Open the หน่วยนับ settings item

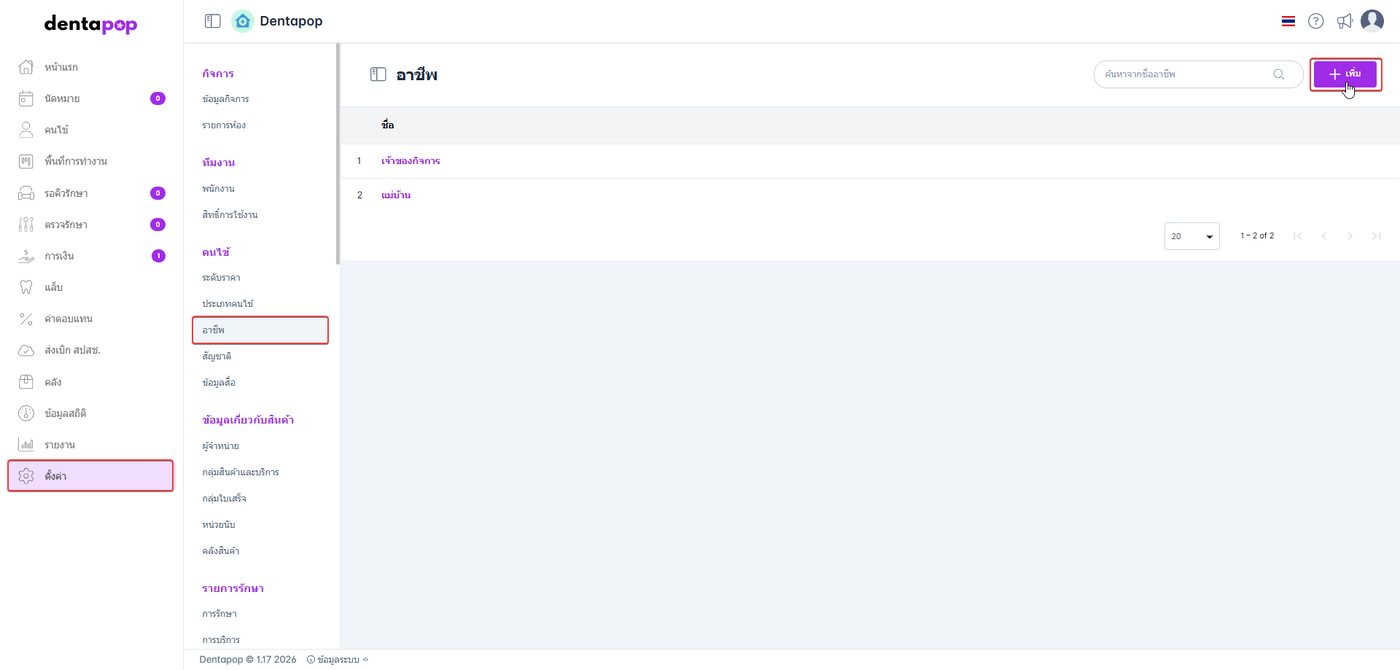pos(218,524)
